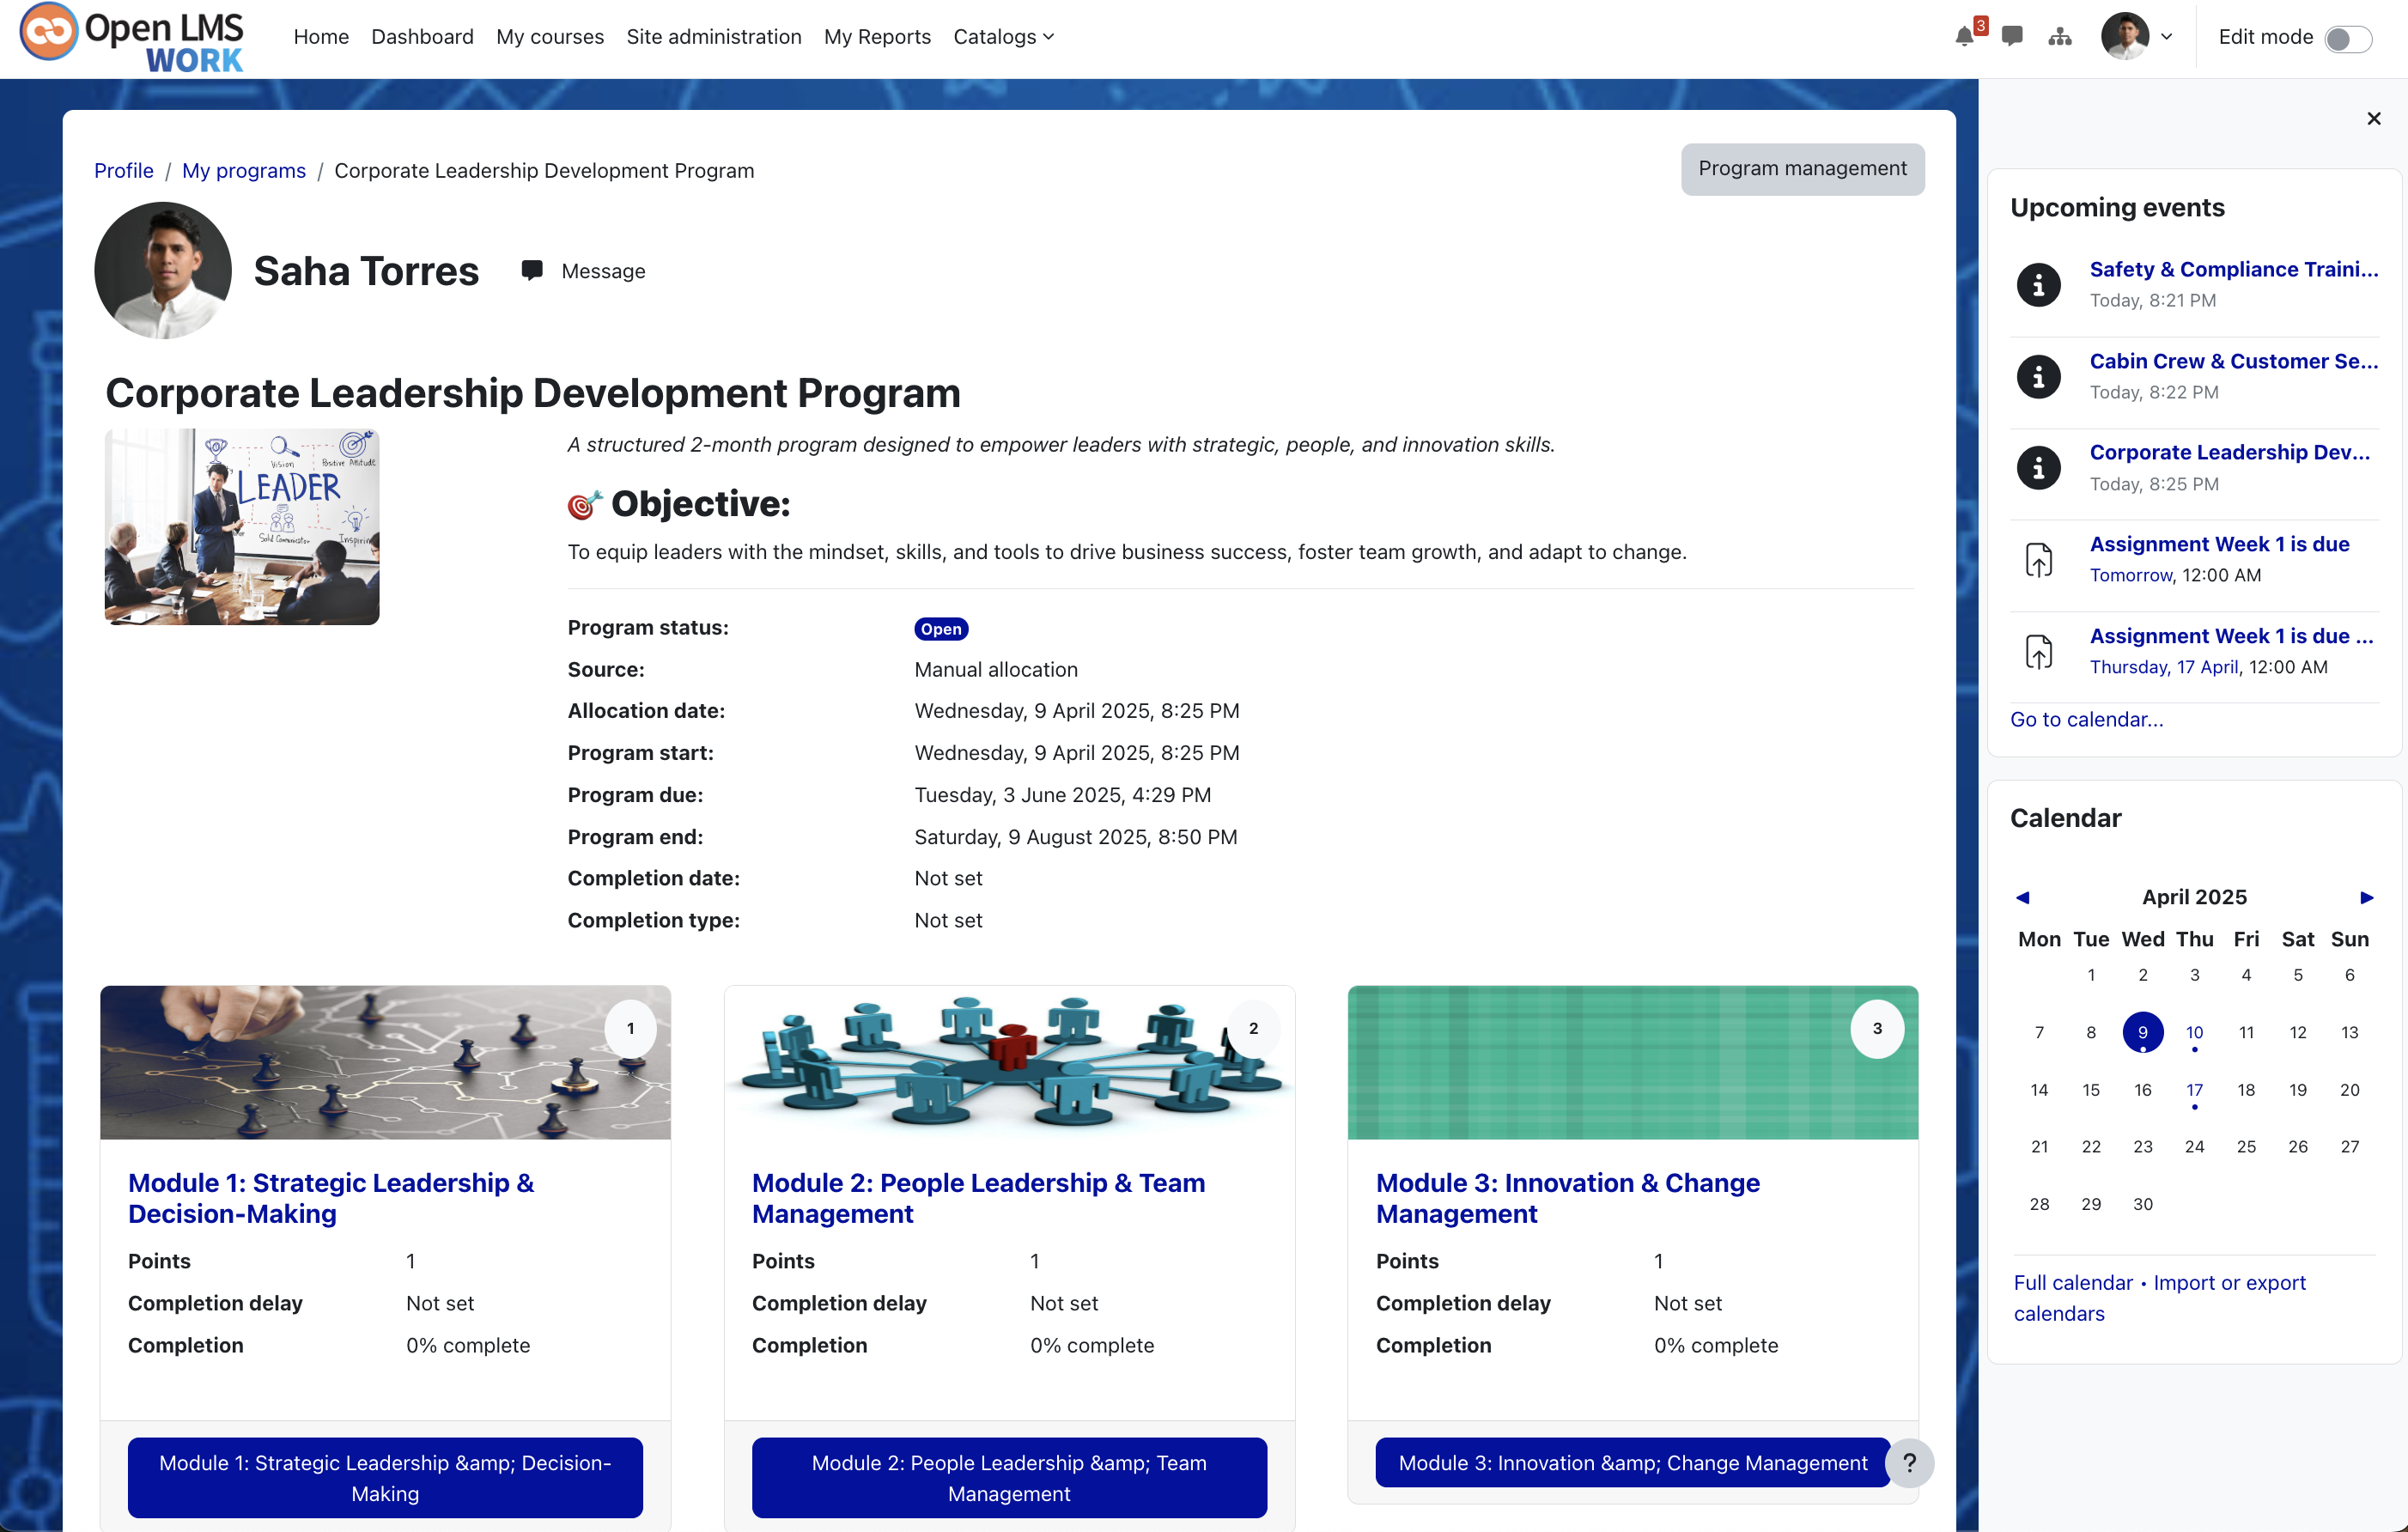The image size is (2408, 1532).
Task: Open Corporate Leadership Dev event link
Action: point(2229,452)
